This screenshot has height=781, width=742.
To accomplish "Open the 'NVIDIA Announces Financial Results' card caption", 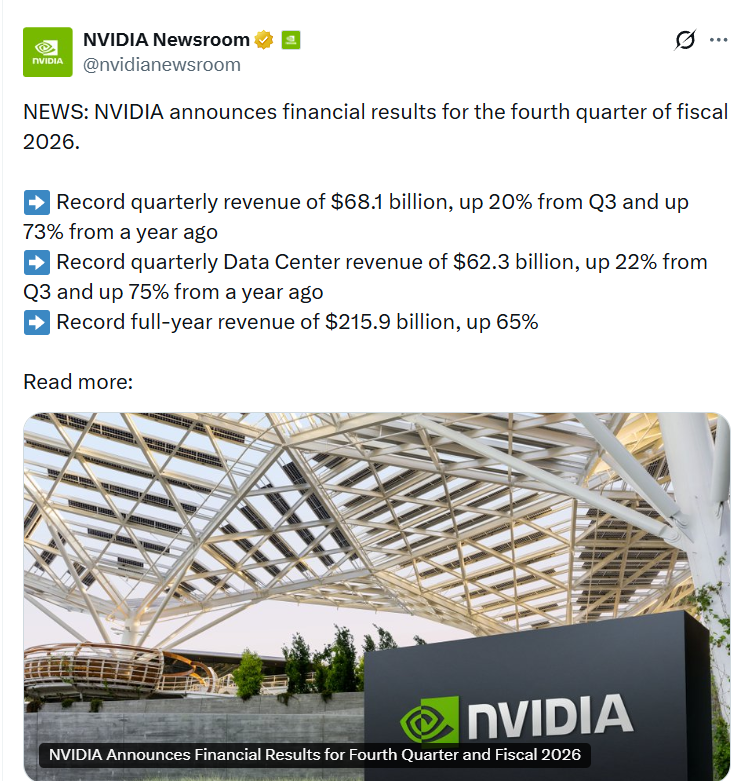I will (x=314, y=754).
